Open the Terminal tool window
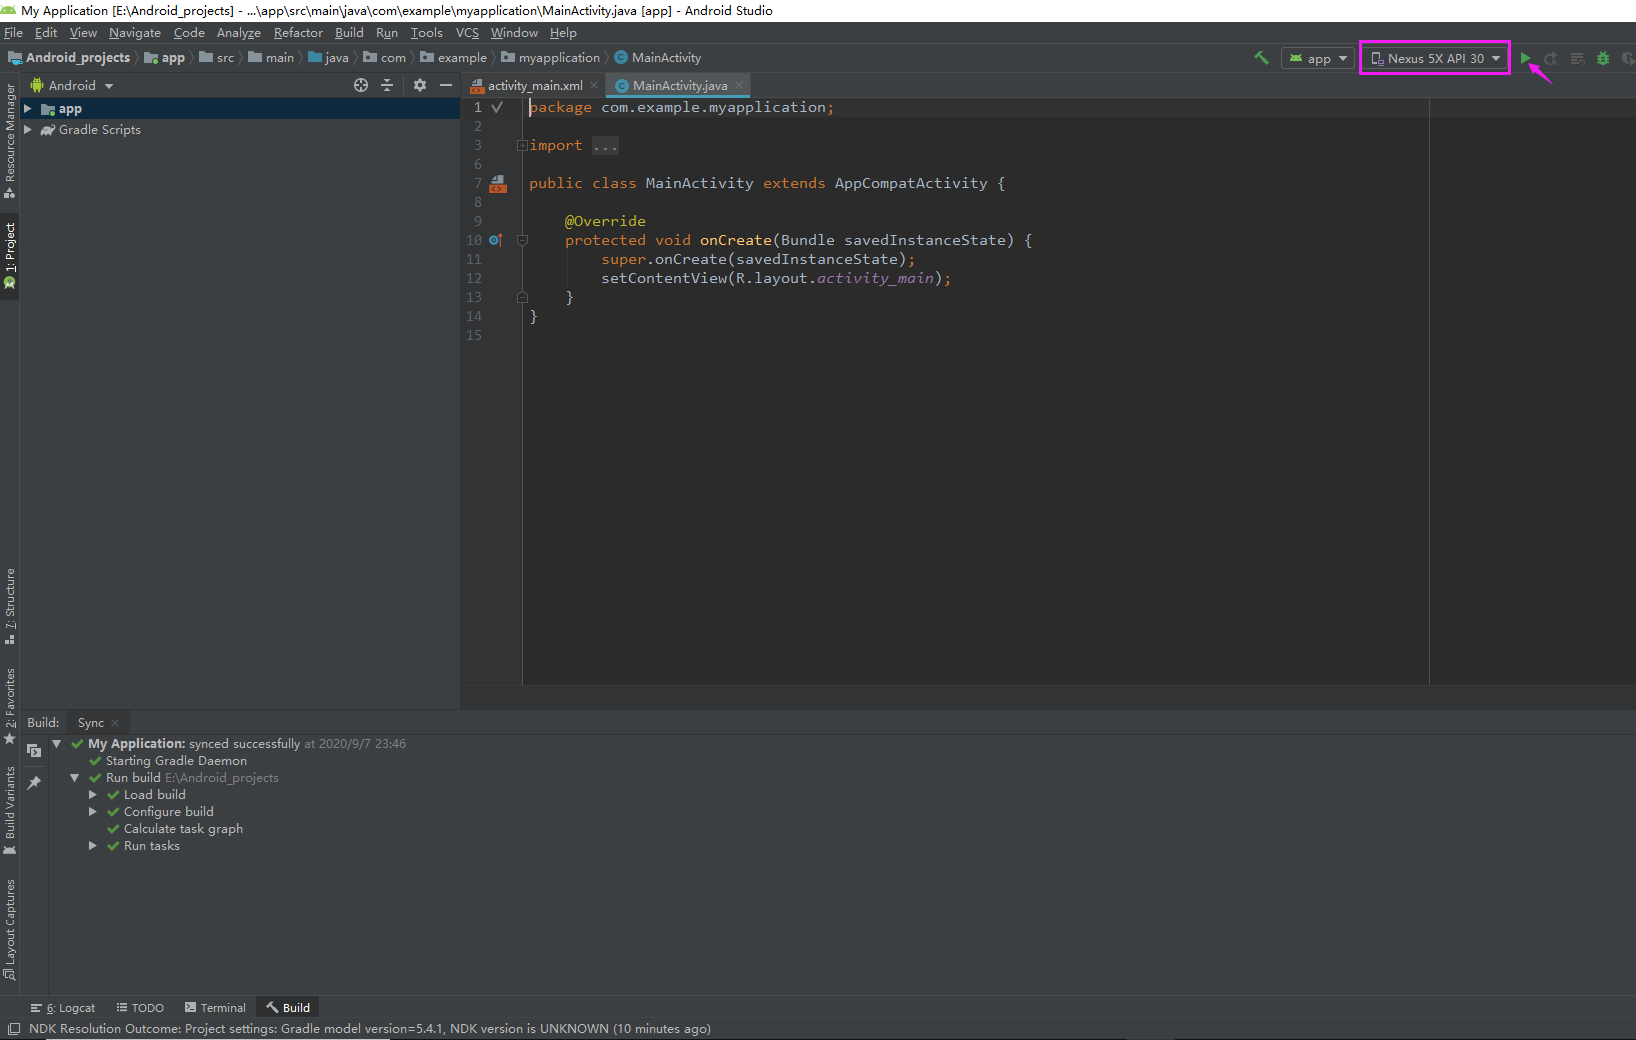 pyautogui.click(x=215, y=1008)
